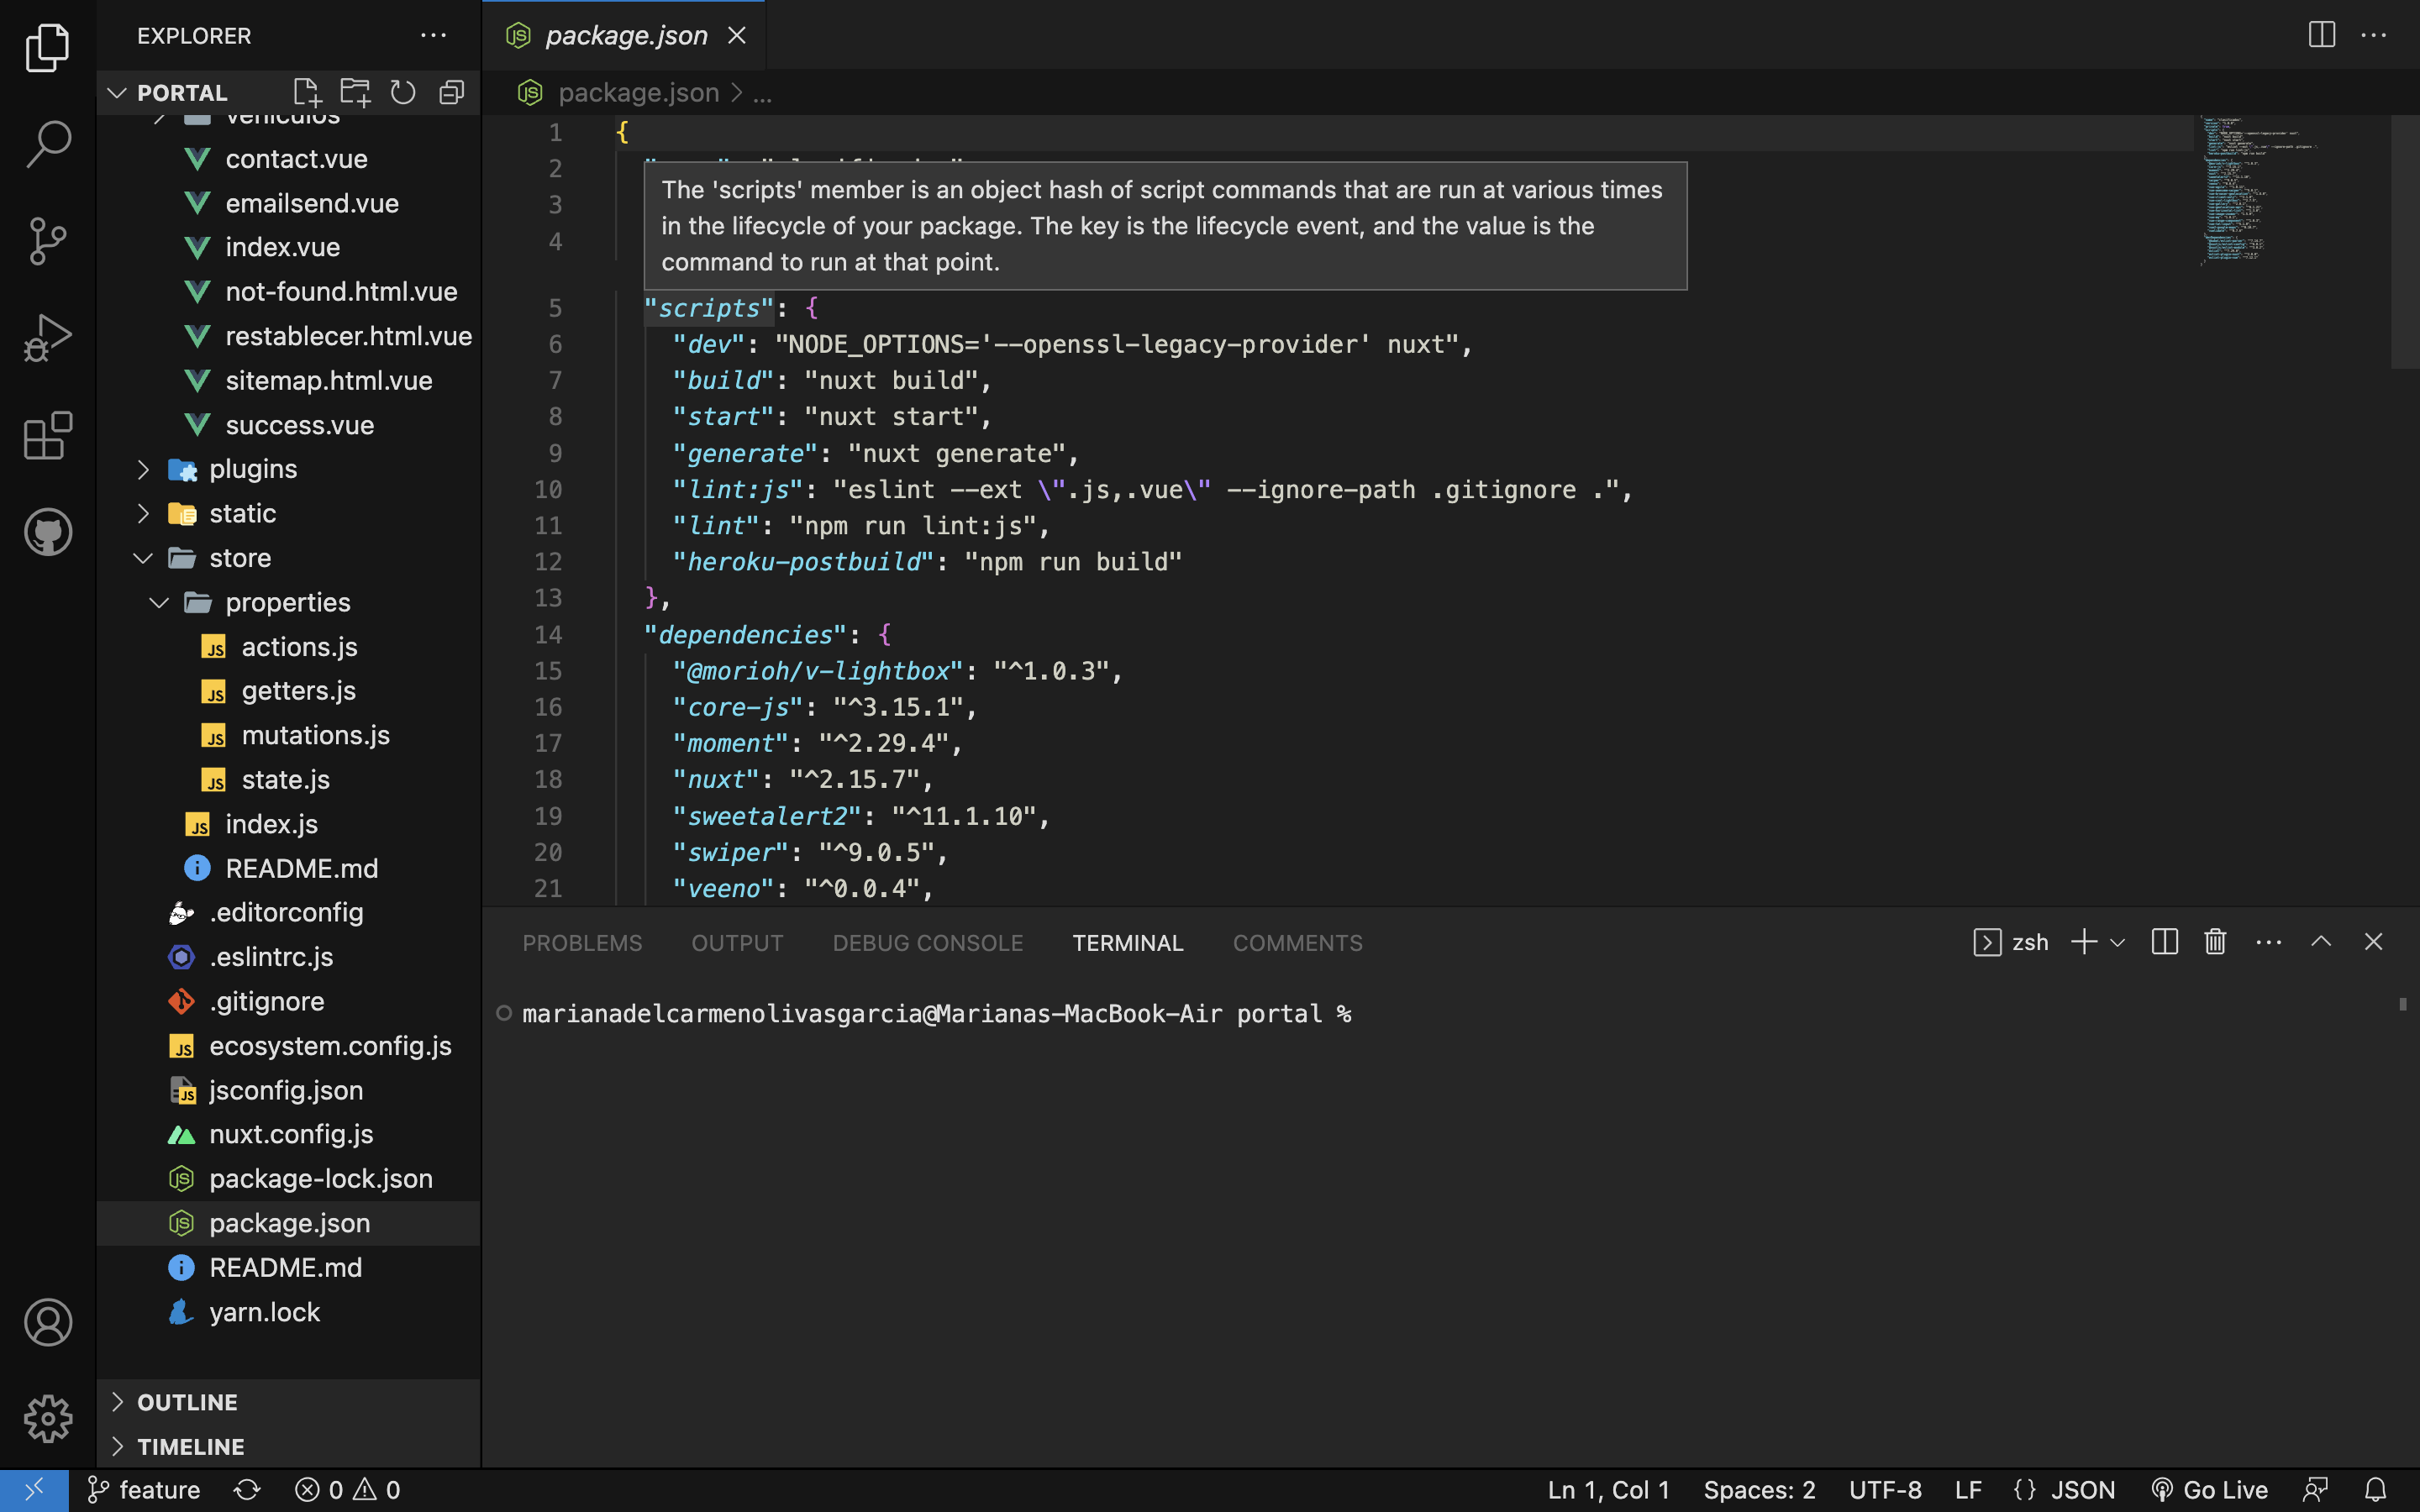The width and height of the screenshot is (2420, 1512).
Task: Collapse the store folder
Action: point(240,558)
